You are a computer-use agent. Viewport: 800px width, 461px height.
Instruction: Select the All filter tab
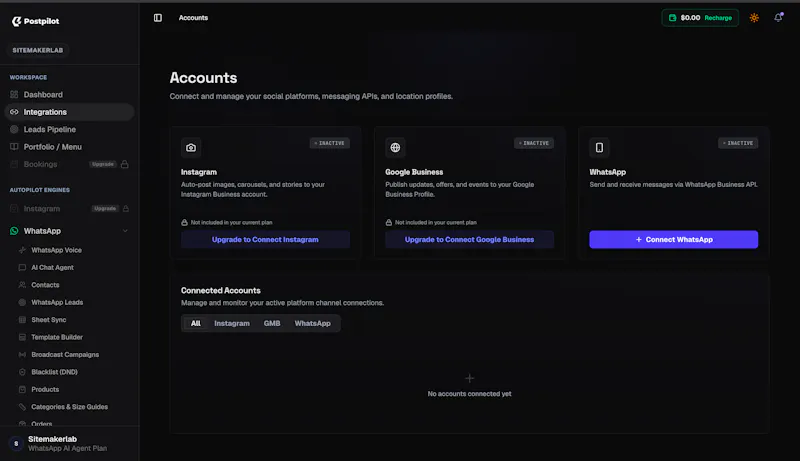tap(195, 323)
